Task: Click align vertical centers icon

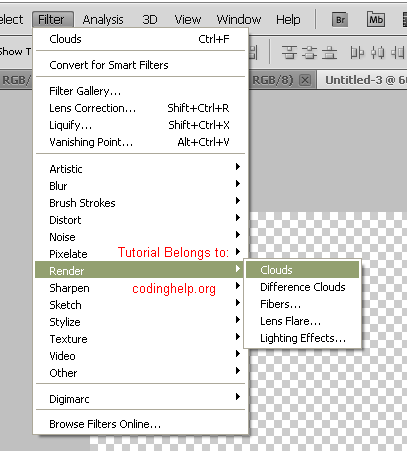Action: (309, 53)
